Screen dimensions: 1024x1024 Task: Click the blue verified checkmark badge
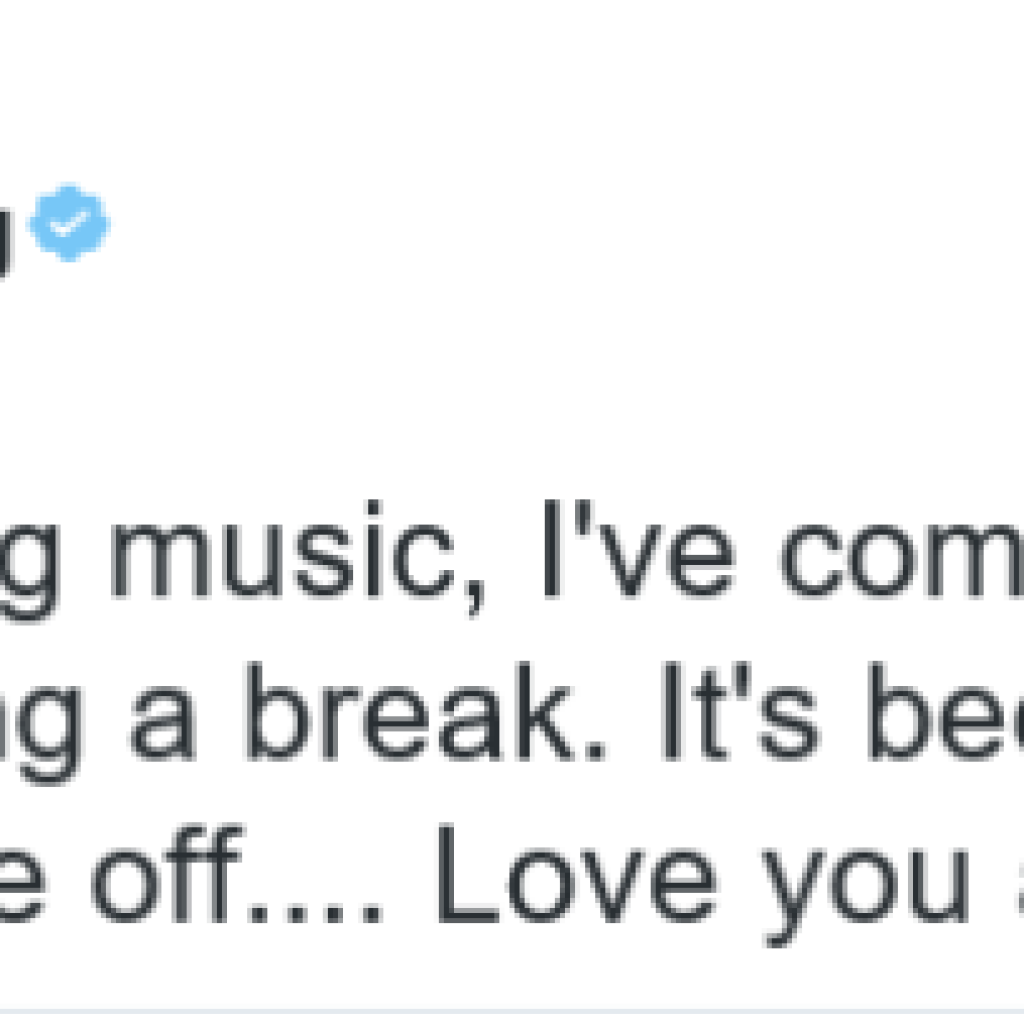(x=69, y=223)
